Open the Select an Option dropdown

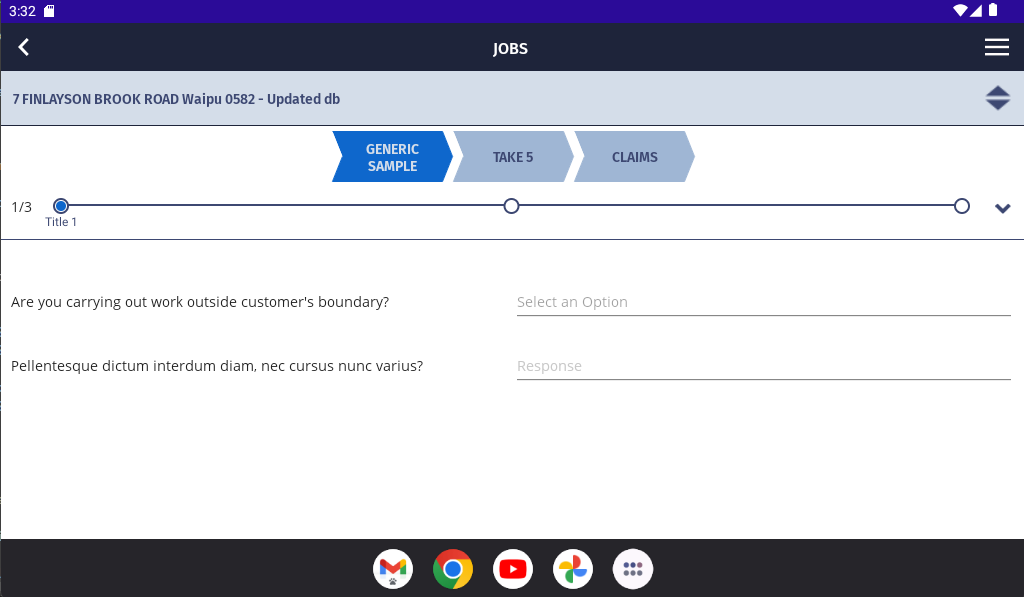pyautogui.click(x=763, y=302)
